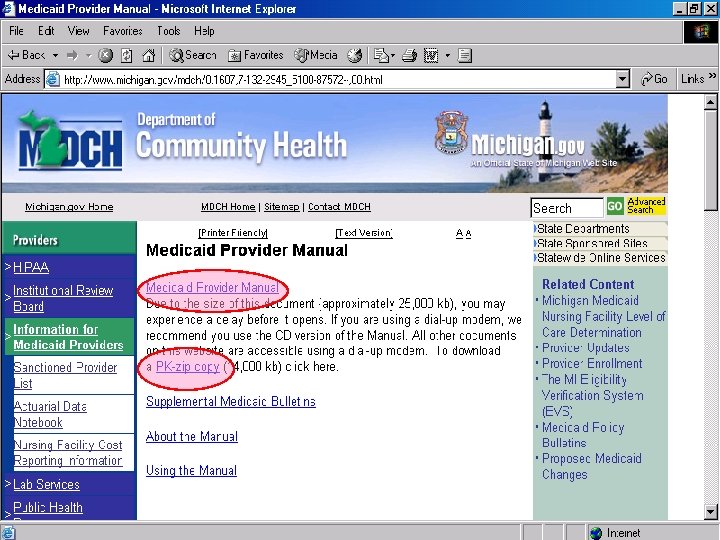
Task: Open Proposed Medicaid Changes related link
Action: click(591, 466)
